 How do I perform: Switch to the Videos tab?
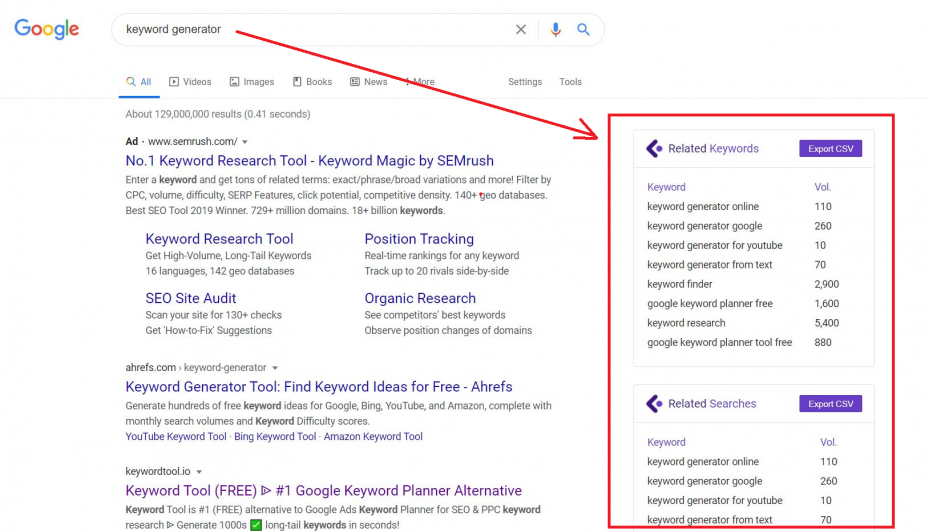click(190, 82)
